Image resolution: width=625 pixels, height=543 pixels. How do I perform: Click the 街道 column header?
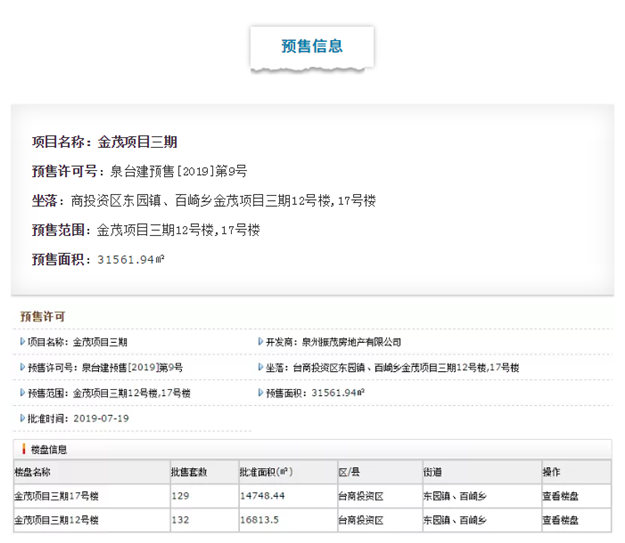pyautogui.click(x=482, y=472)
